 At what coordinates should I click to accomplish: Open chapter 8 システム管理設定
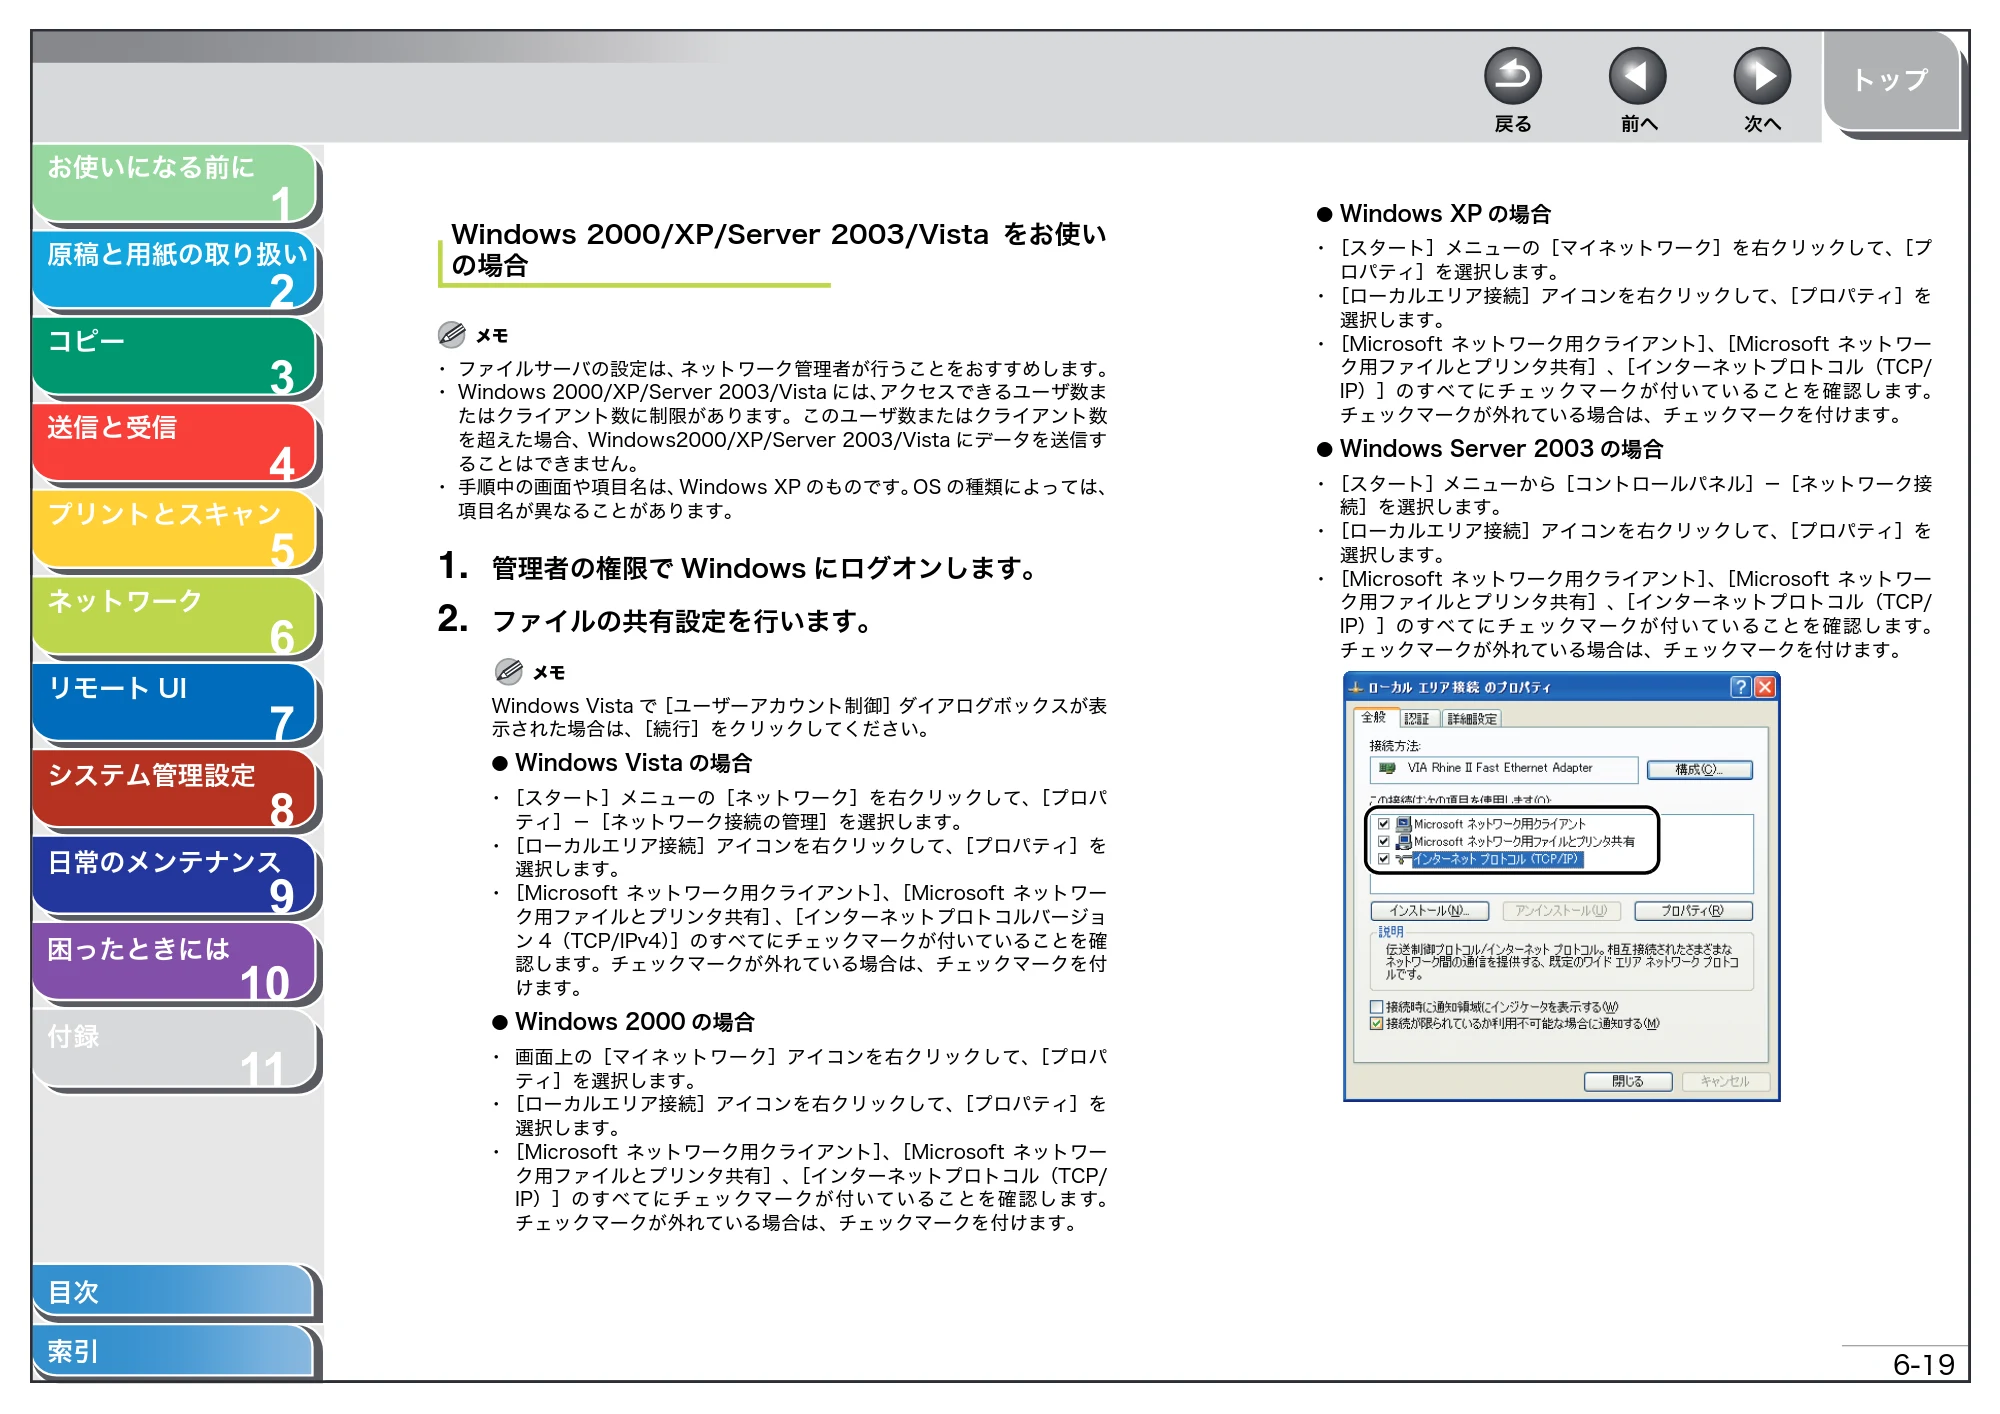pyautogui.click(x=175, y=791)
